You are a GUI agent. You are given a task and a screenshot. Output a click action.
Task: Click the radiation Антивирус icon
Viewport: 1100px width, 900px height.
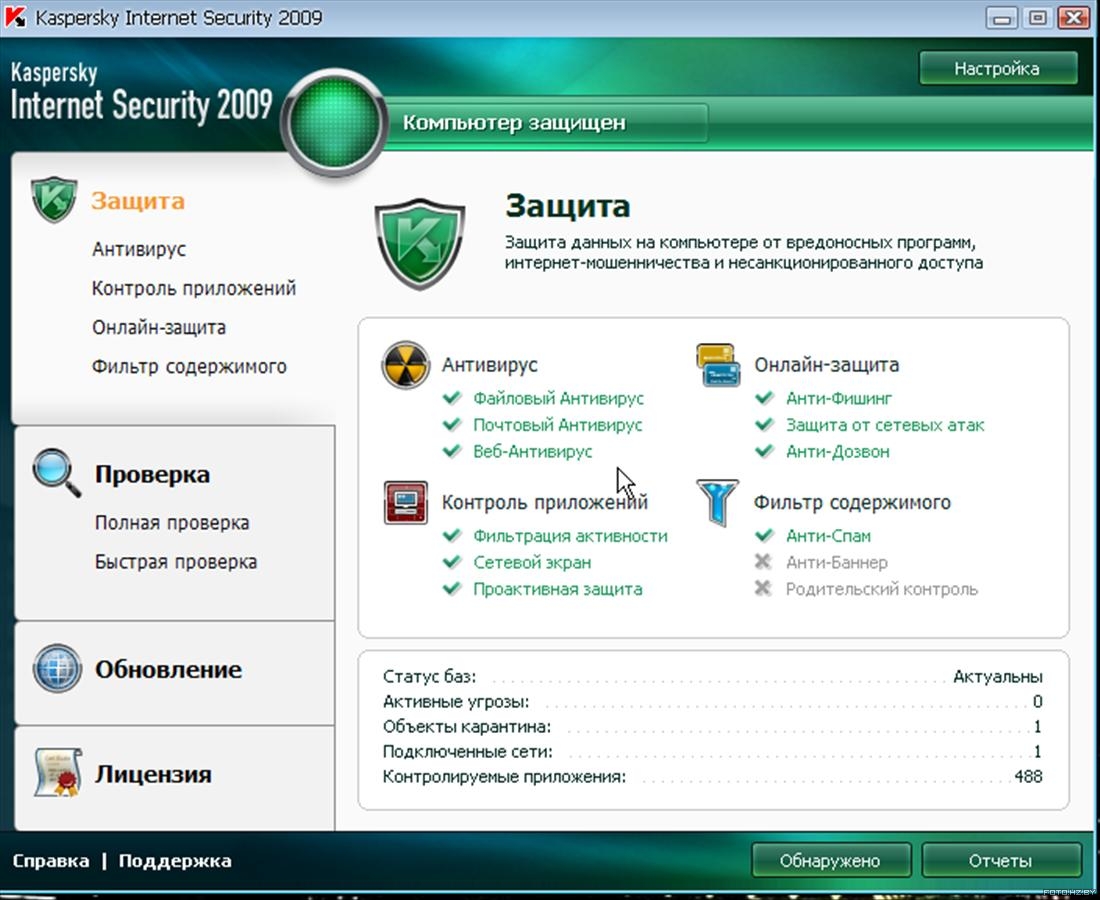click(x=405, y=365)
